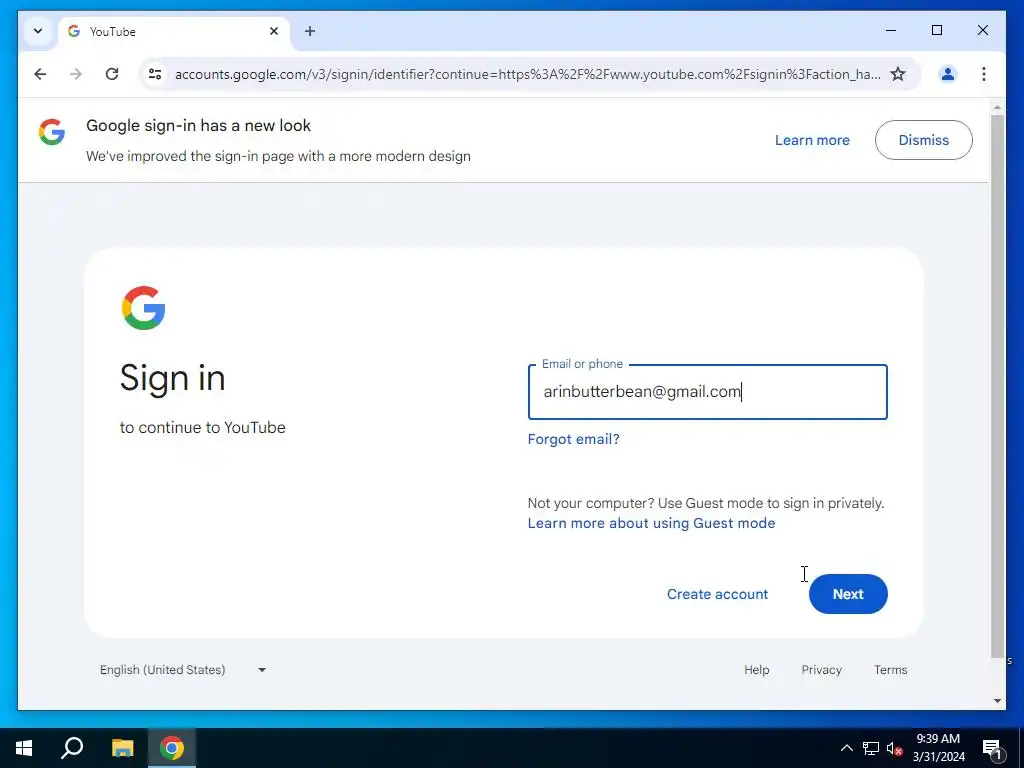Focus the Email or phone field
Image resolution: width=1024 pixels, height=768 pixels.
pos(707,392)
